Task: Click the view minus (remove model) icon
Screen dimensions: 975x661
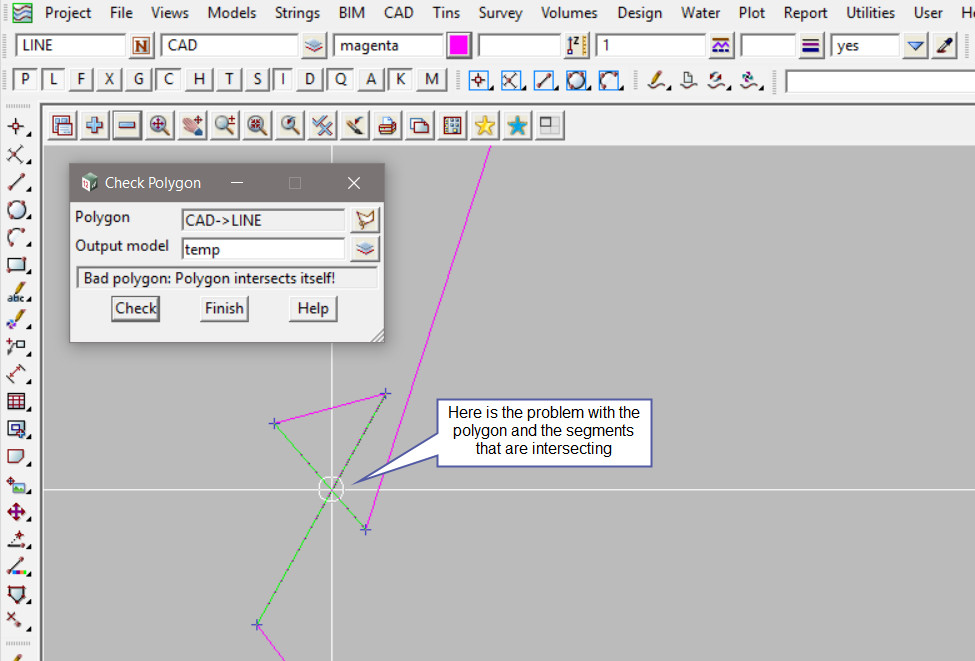Action: [x=127, y=125]
